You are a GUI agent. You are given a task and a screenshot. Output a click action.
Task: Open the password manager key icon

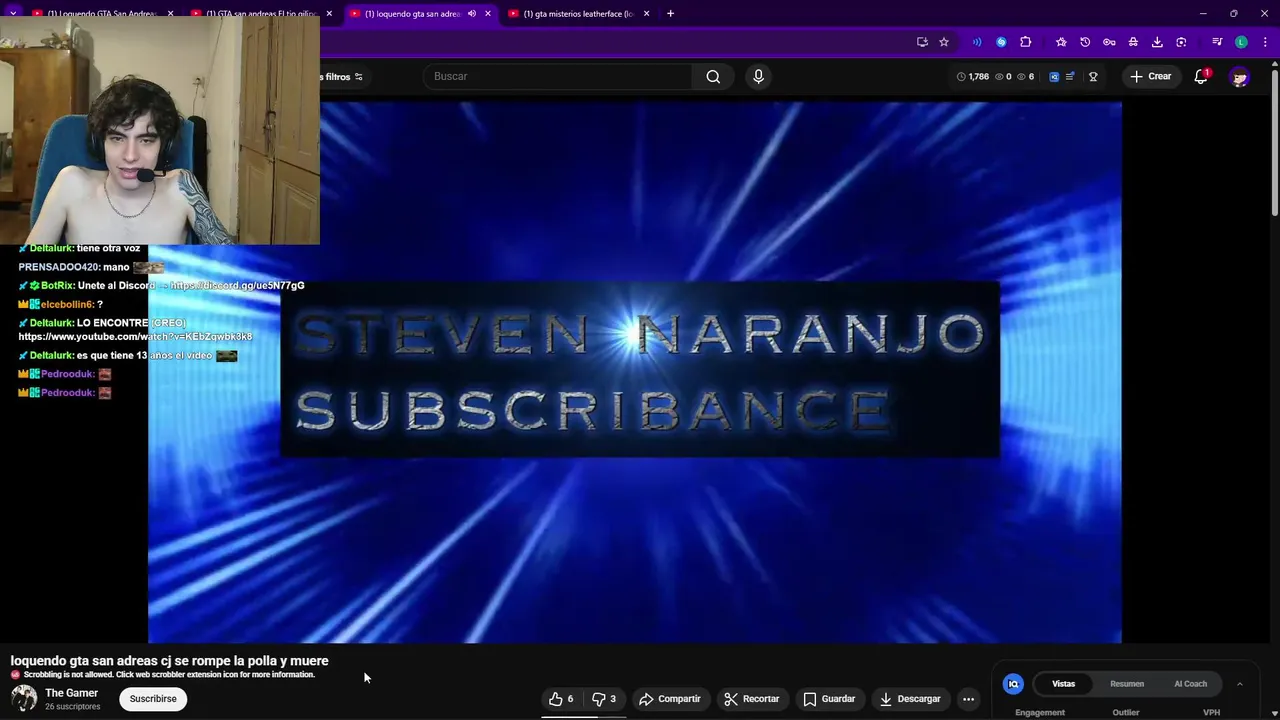click(1109, 42)
